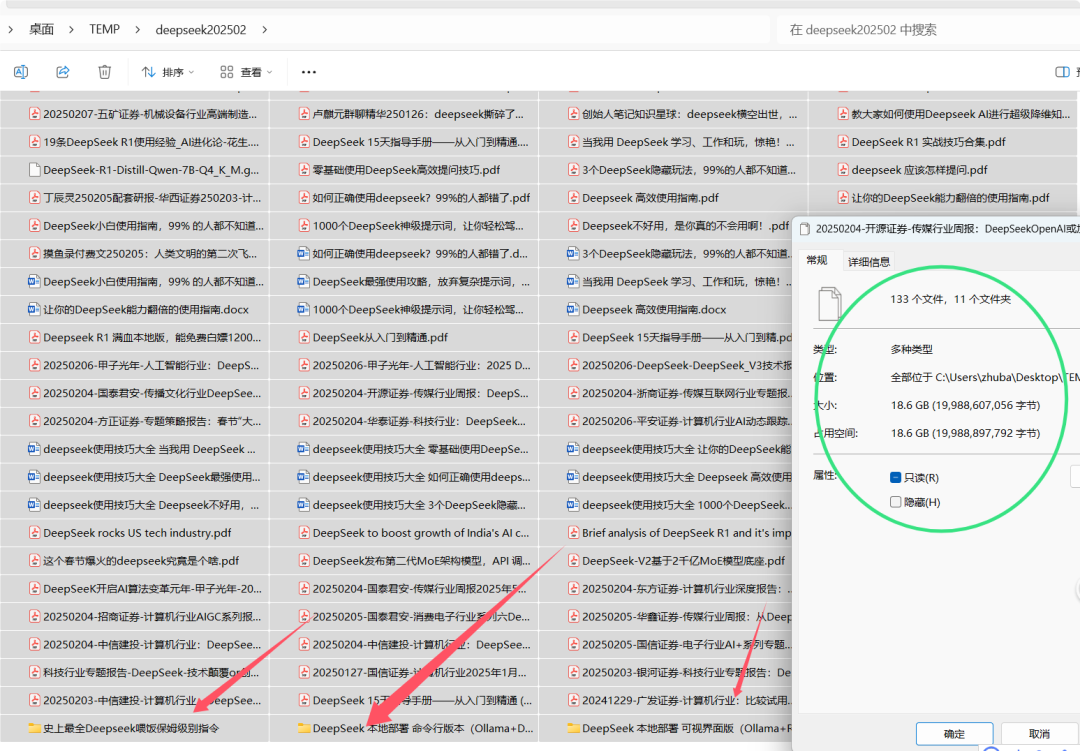Select file 科技行业专题报告-DeepSeek-技术颠覆
Viewport: 1080px width, 751px height.
click(x=144, y=672)
